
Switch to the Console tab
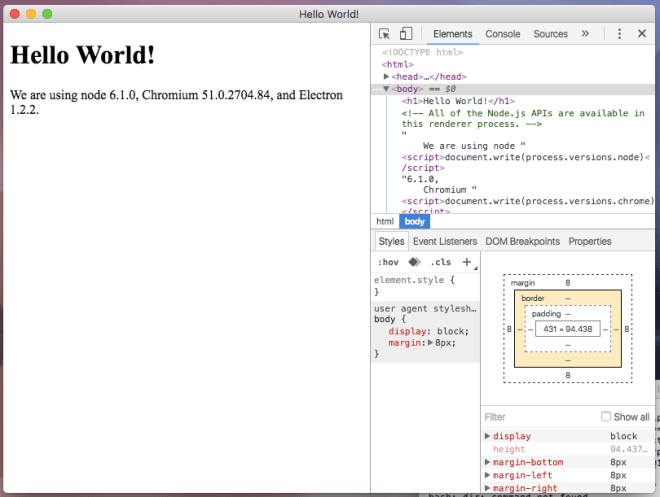click(x=502, y=34)
